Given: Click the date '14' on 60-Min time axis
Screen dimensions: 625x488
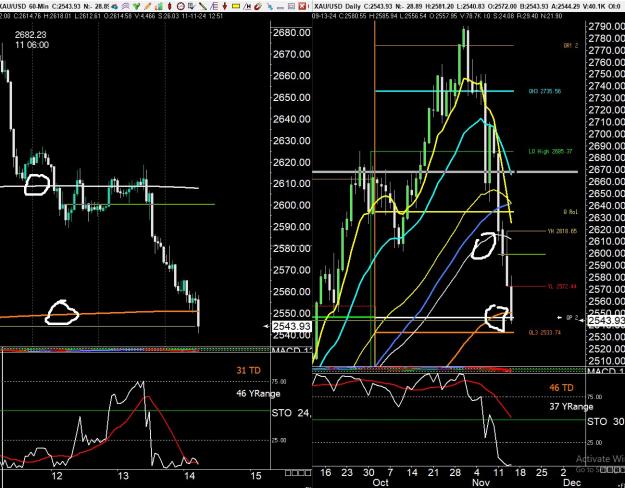Looking at the screenshot, I should pyautogui.click(x=189, y=476).
